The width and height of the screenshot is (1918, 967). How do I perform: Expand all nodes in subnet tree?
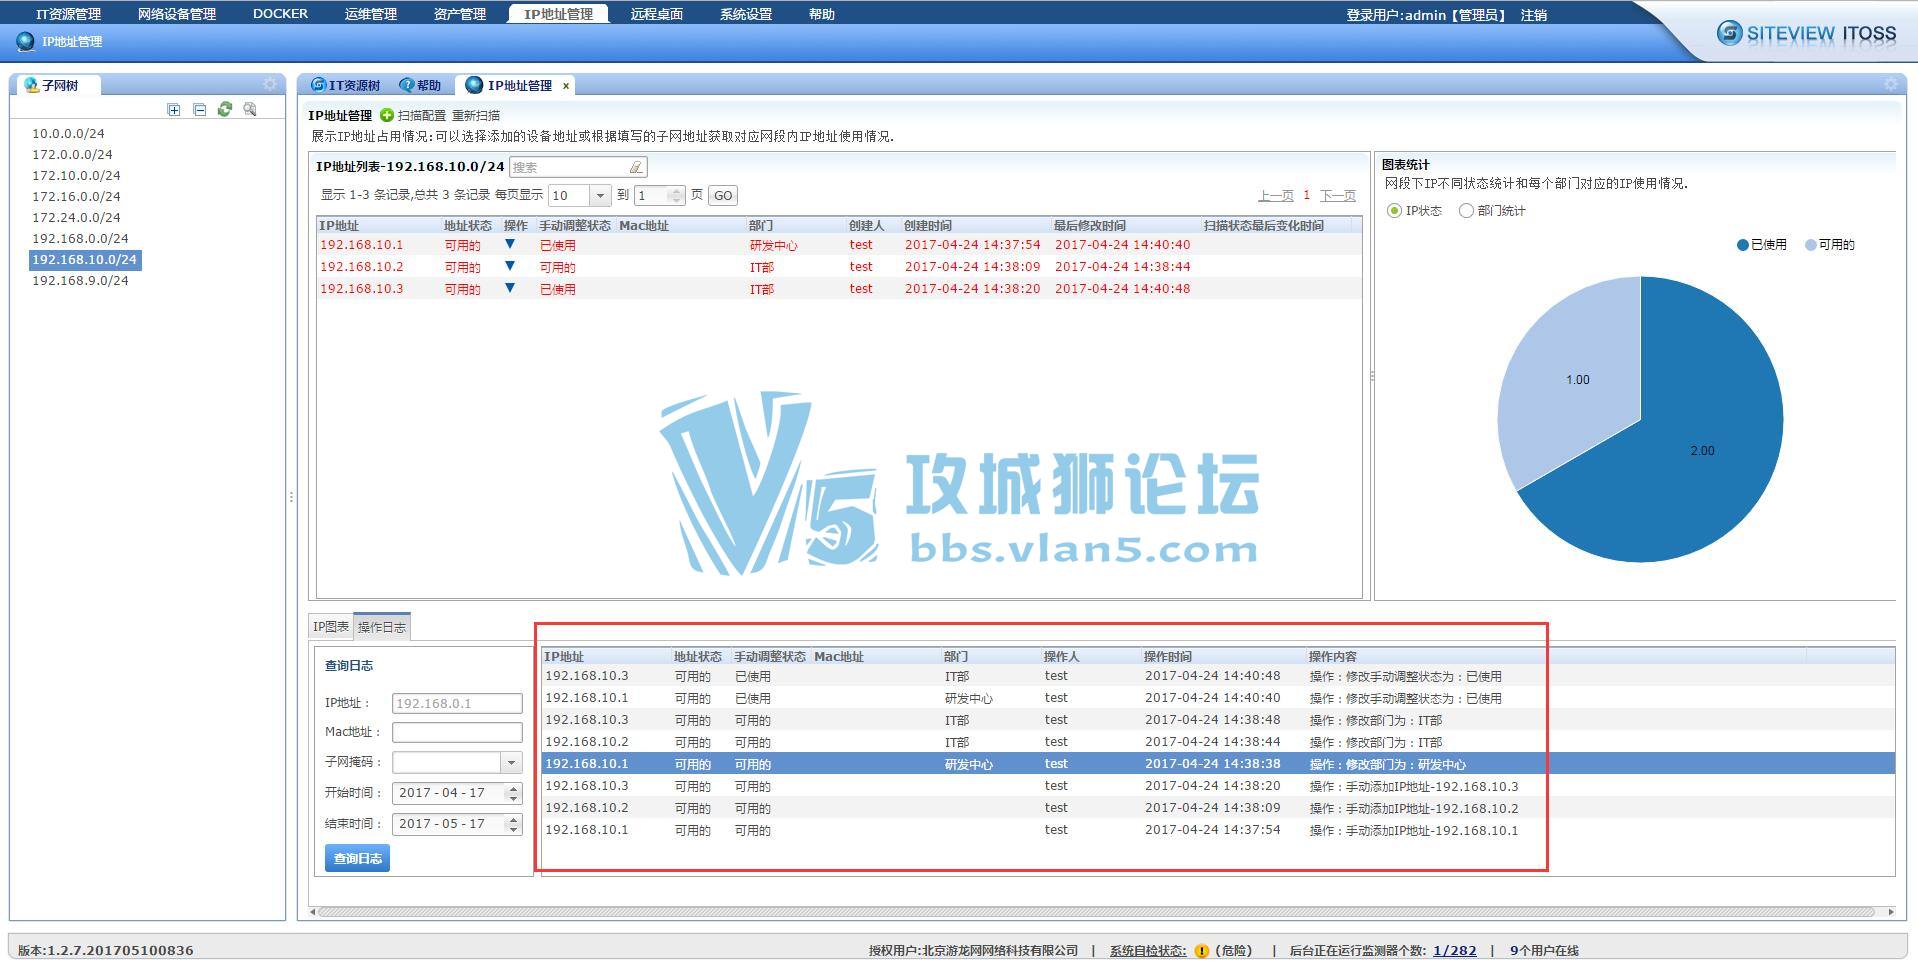174,110
